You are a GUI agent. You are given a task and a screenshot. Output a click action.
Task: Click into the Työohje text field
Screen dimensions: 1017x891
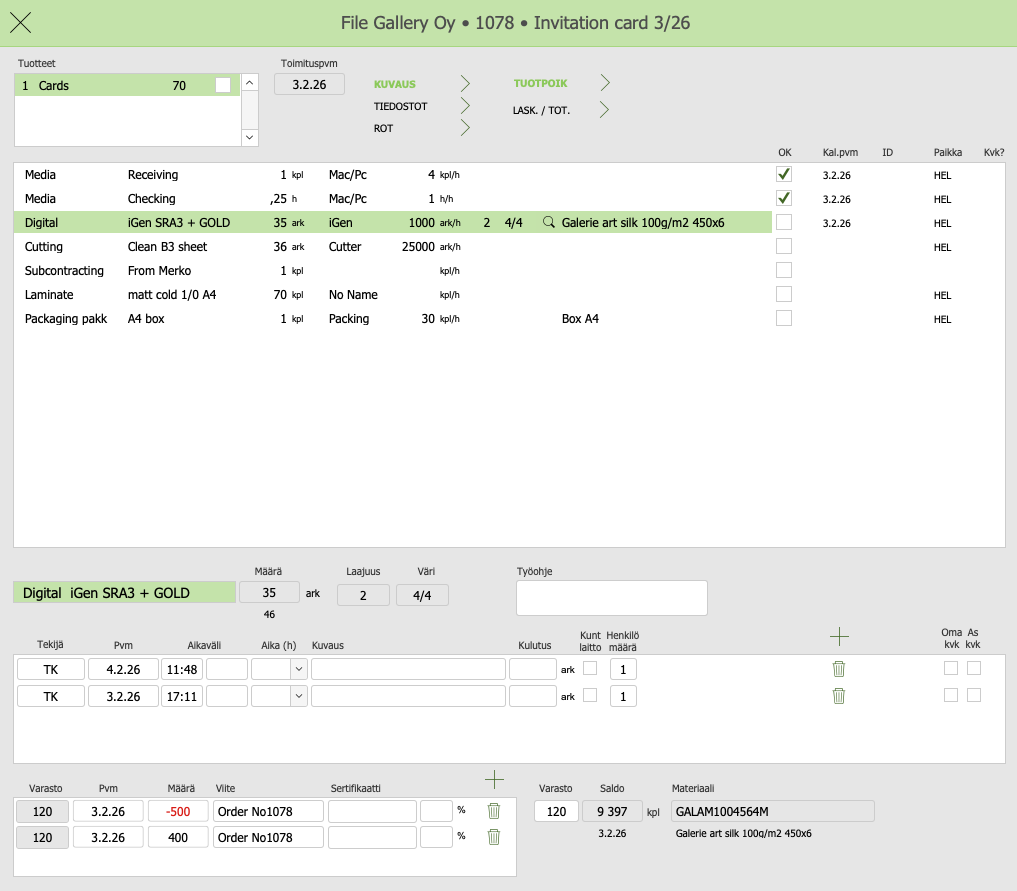point(611,598)
